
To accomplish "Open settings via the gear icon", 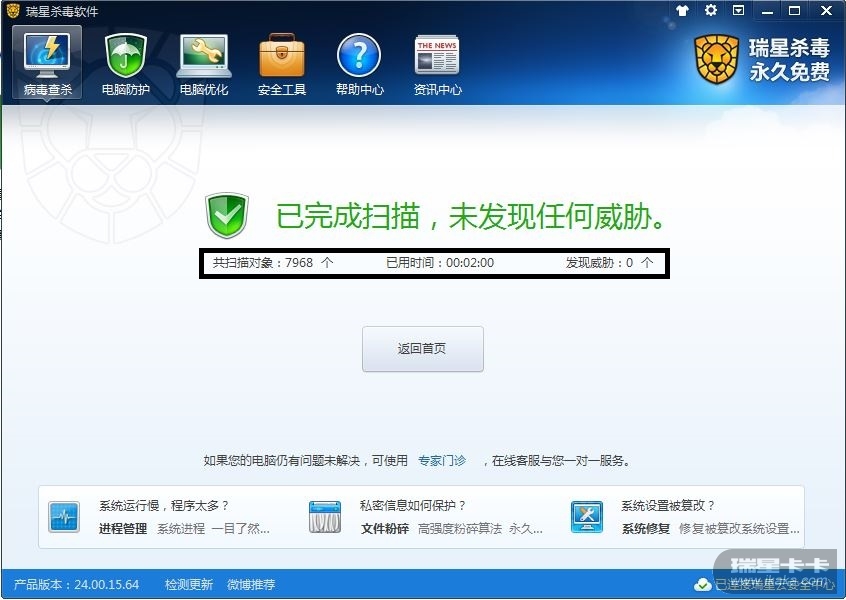I will 711,10.
